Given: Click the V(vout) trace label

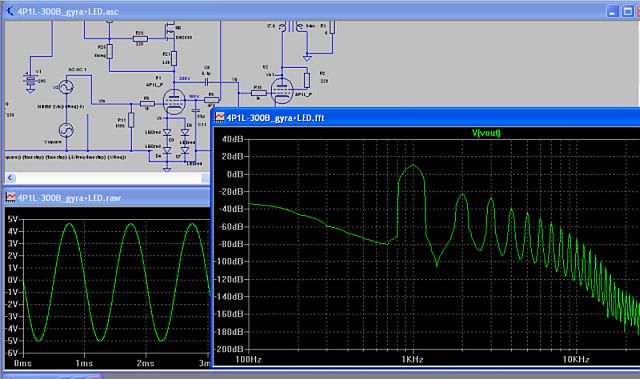Looking at the screenshot, I should [486, 133].
